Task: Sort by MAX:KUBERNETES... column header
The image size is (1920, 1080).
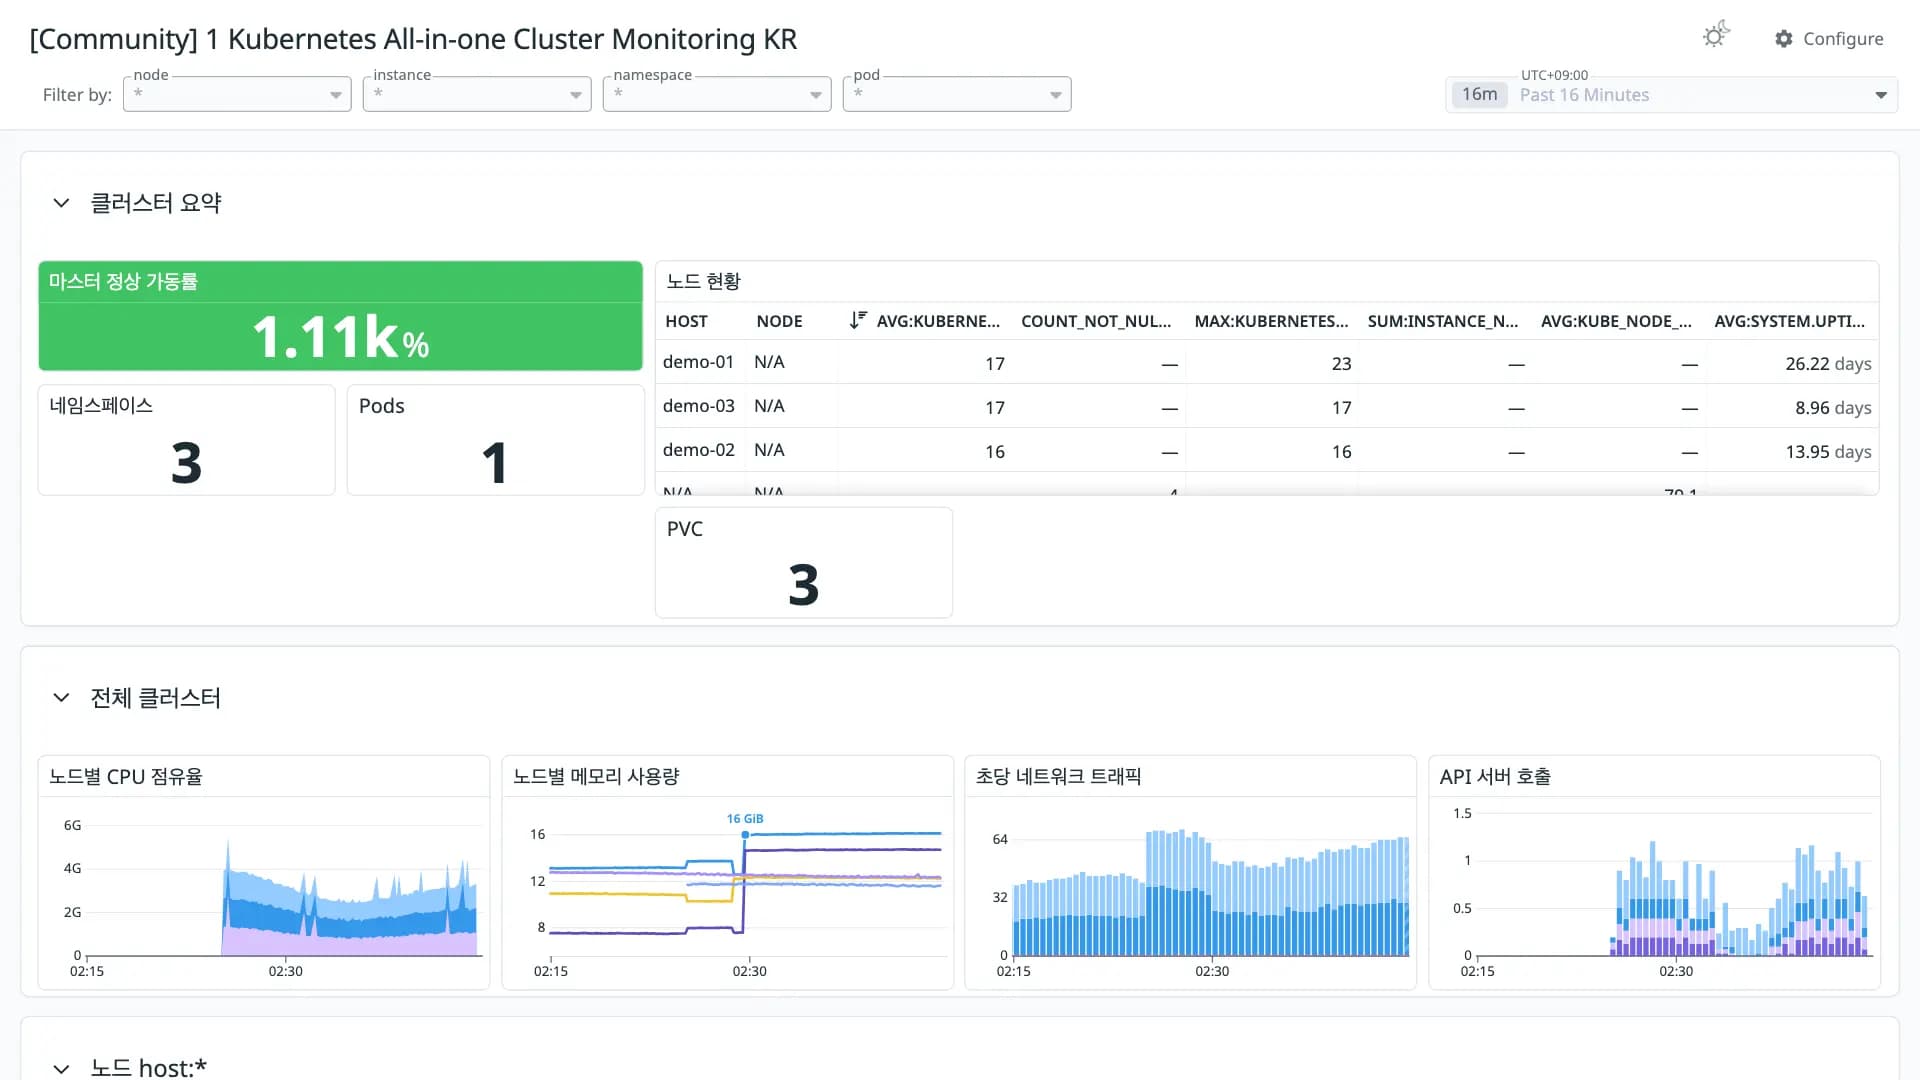Action: (x=1271, y=321)
